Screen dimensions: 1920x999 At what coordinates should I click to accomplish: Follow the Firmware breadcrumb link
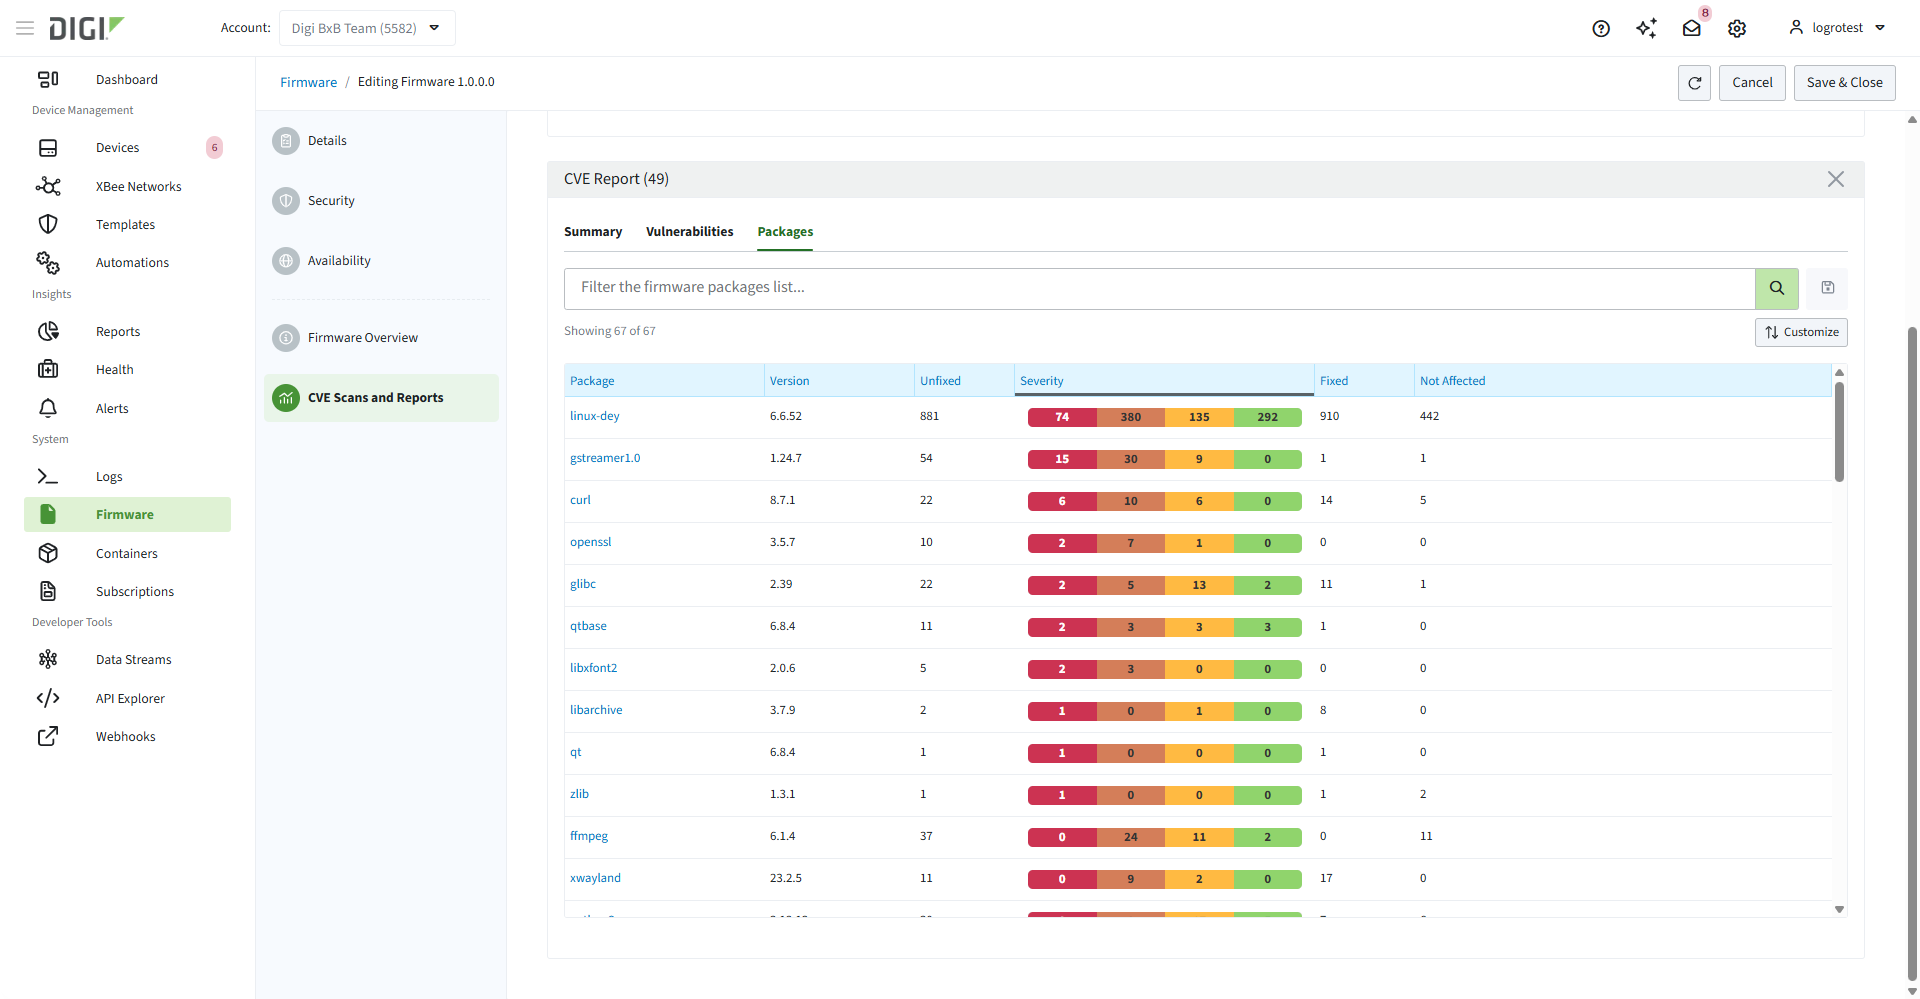tap(308, 82)
